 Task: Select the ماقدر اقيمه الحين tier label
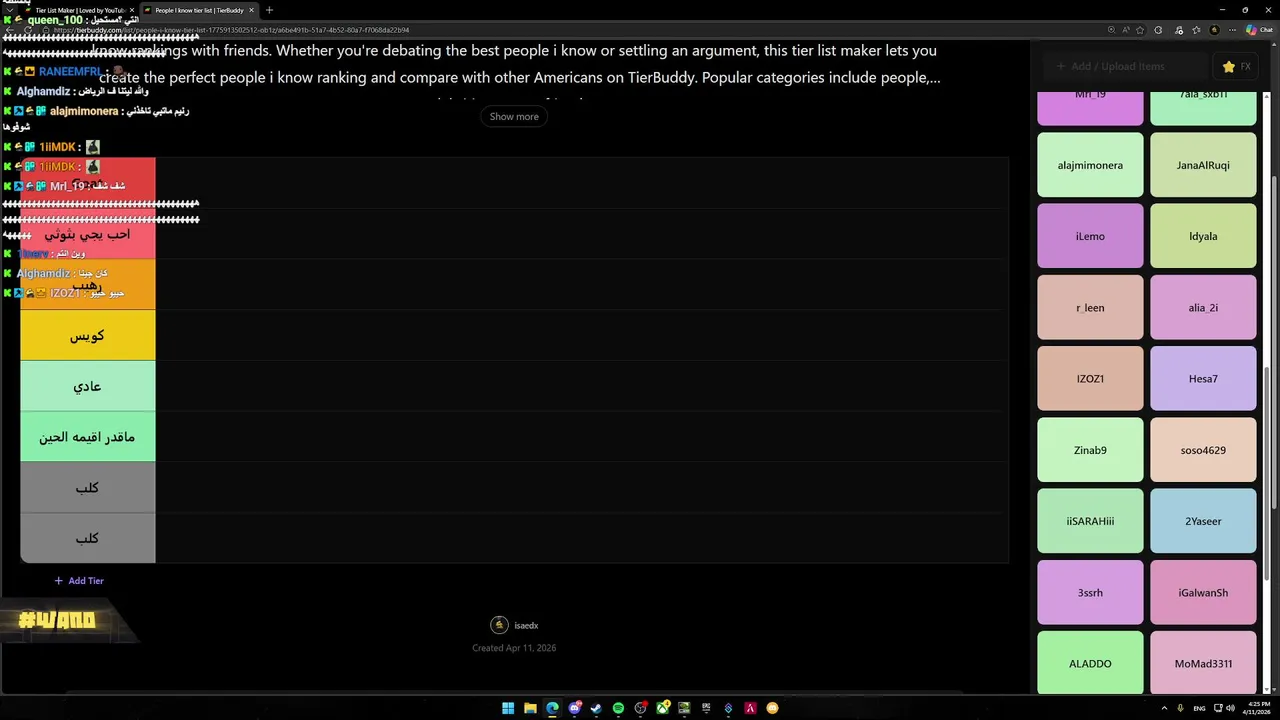88,437
